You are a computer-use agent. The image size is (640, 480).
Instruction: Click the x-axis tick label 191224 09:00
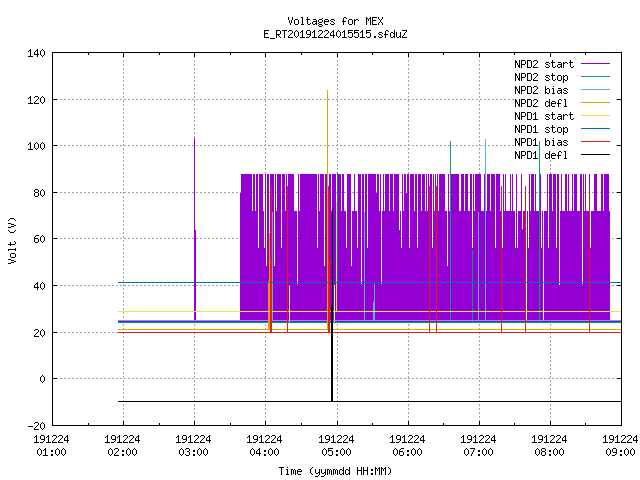(x=620, y=446)
